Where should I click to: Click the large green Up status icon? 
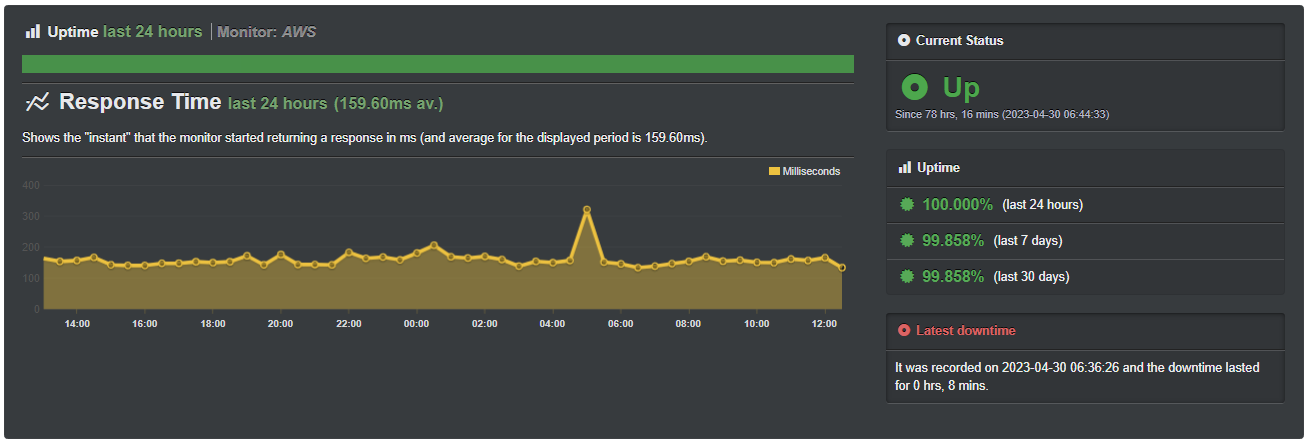[914, 87]
